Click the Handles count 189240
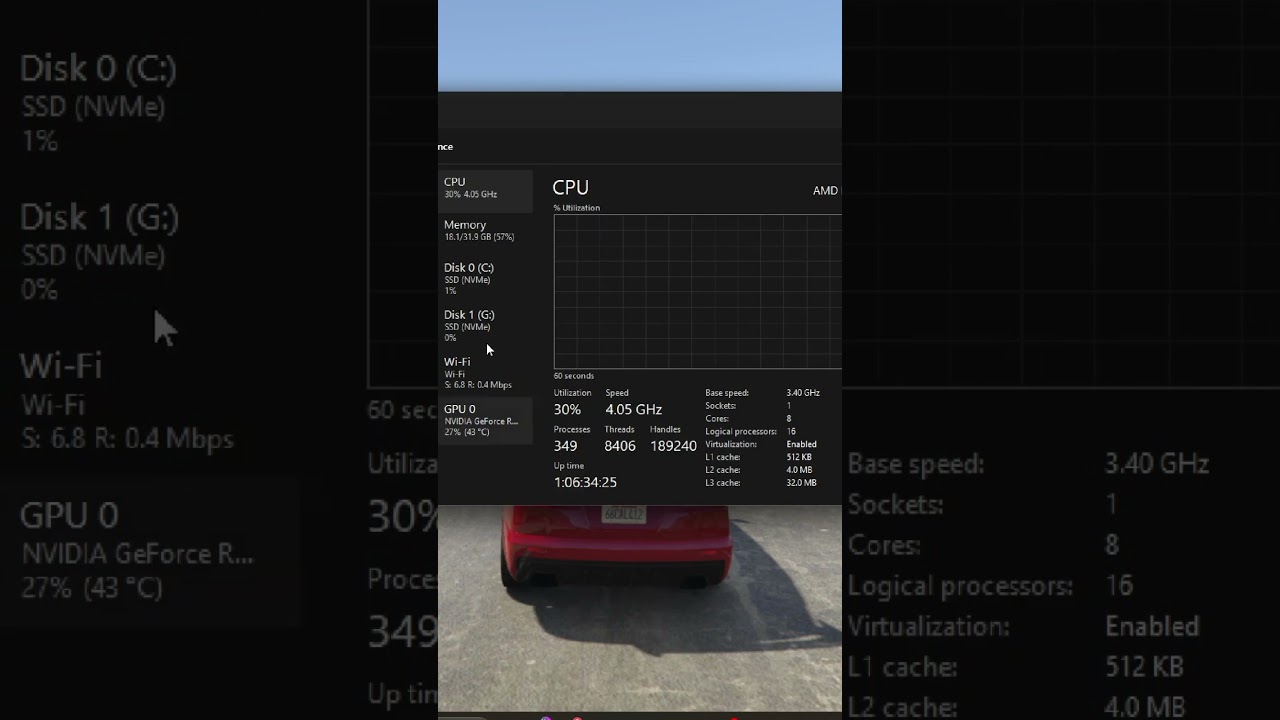1280x720 pixels. click(x=673, y=446)
